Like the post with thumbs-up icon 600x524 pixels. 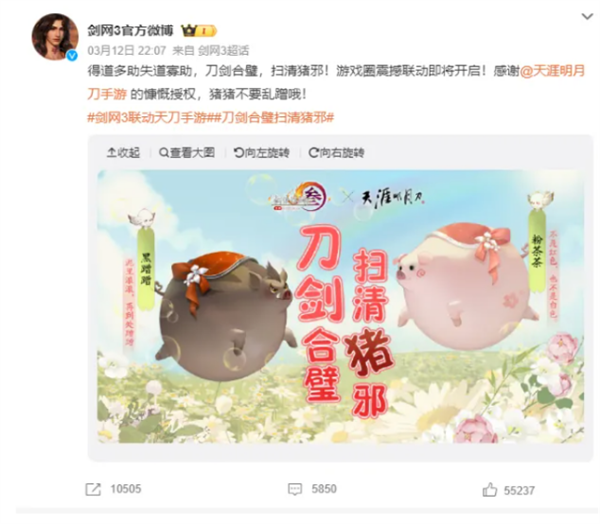pyautogui.click(x=490, y=490)
